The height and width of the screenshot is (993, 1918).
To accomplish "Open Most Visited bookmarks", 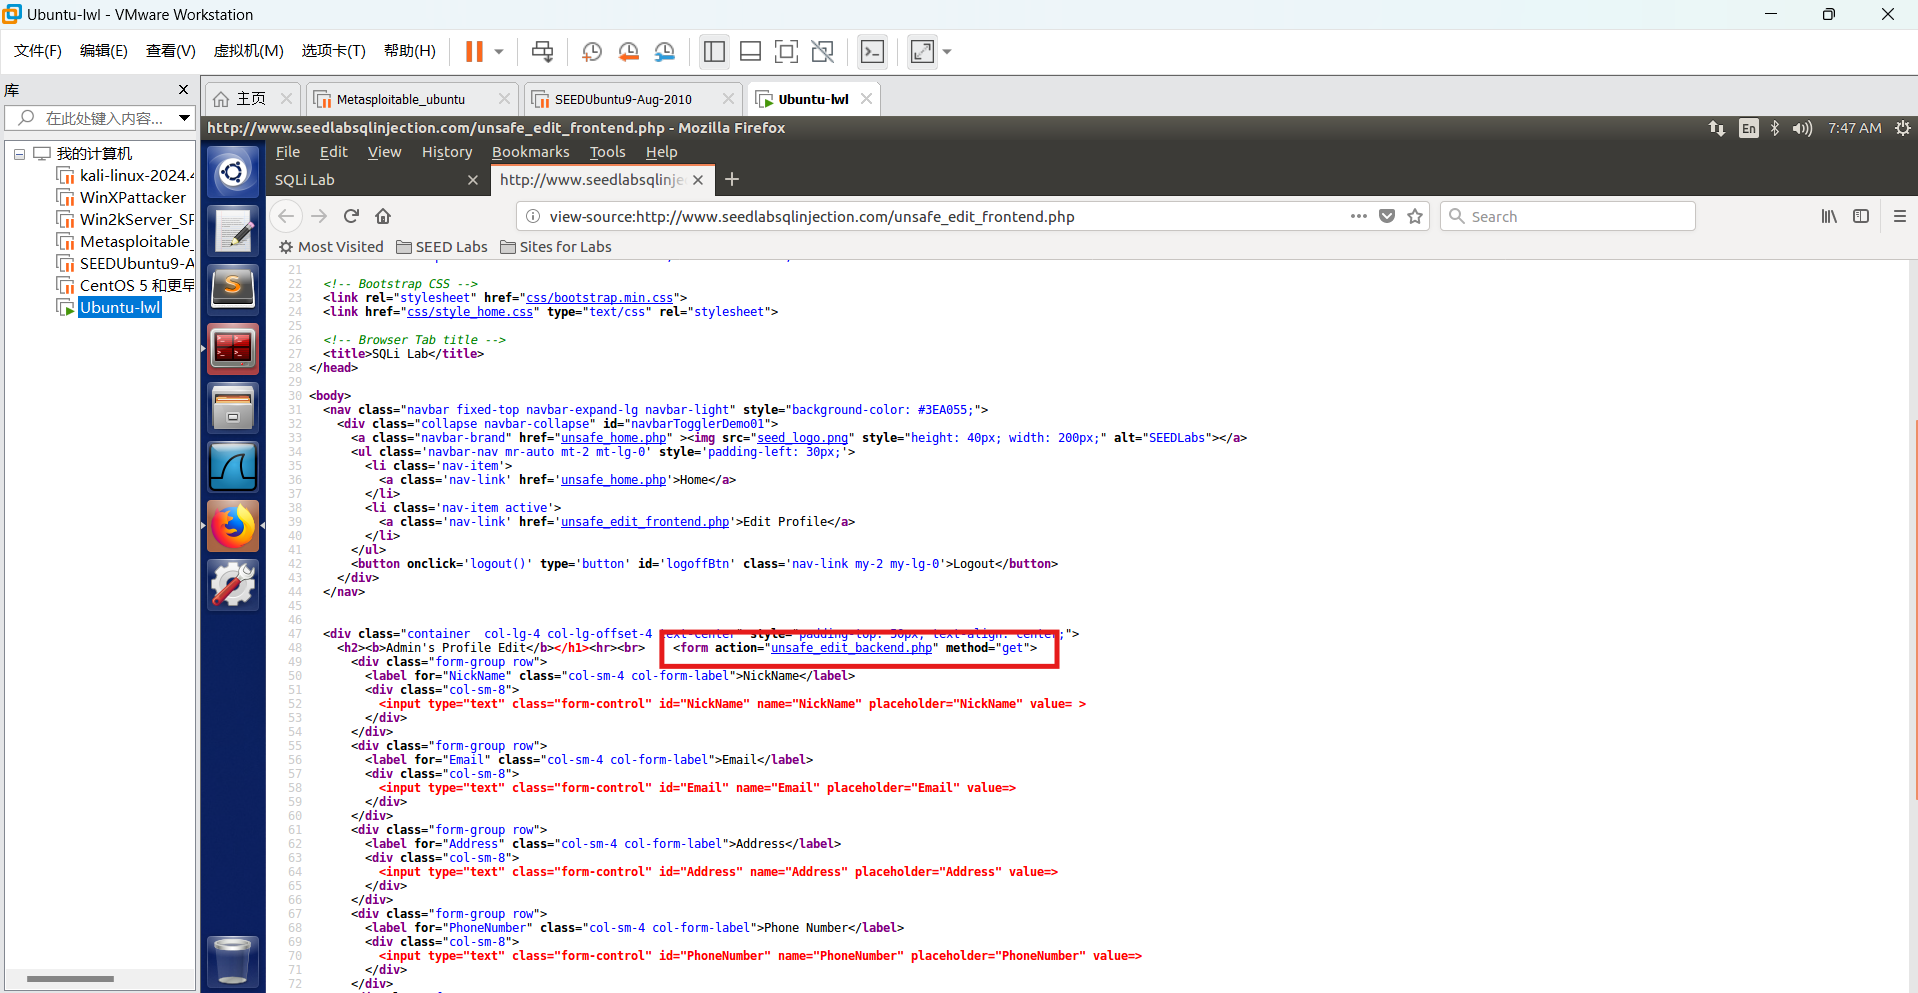I will 331,247.
